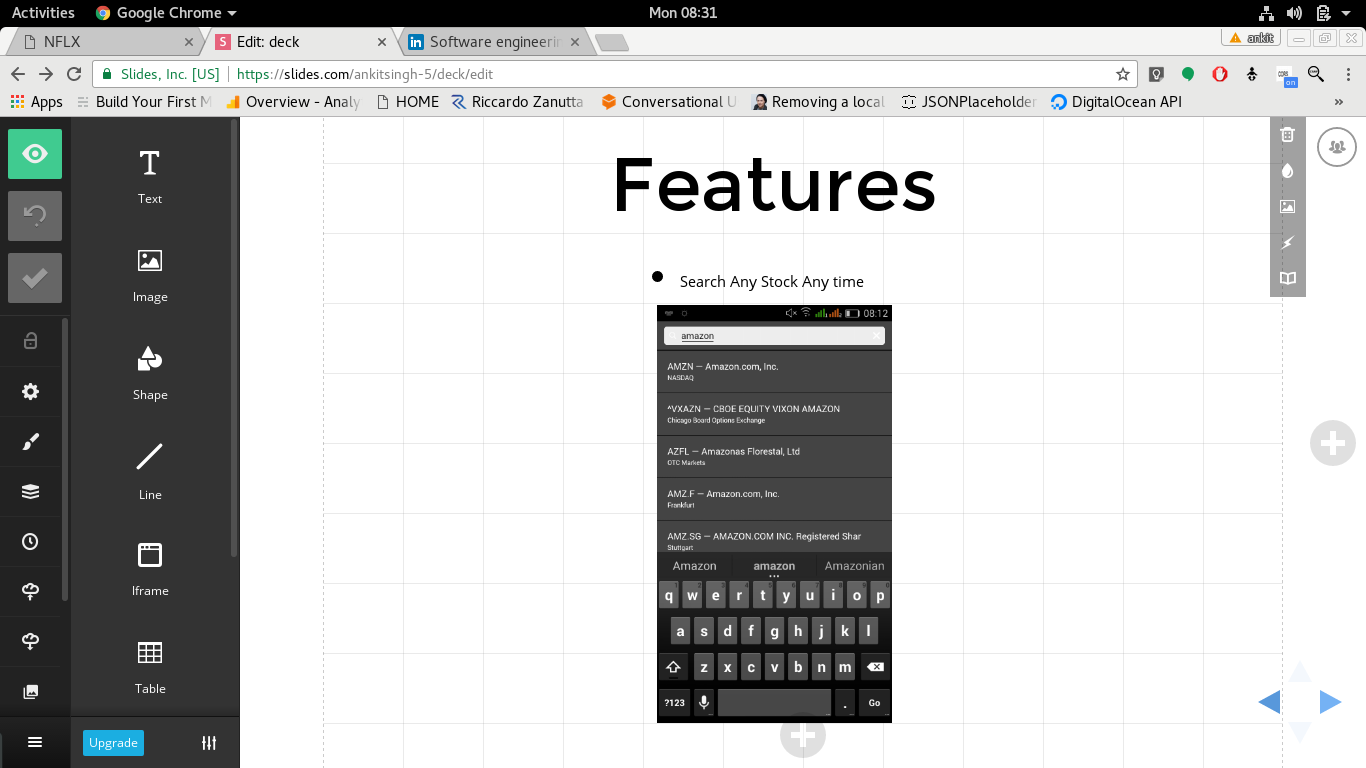Open DigitalOcean API bookmark
Image resolution: width=1366 pixels, height=768 pixels.
pyautogui.click(x=1117, y=102)
